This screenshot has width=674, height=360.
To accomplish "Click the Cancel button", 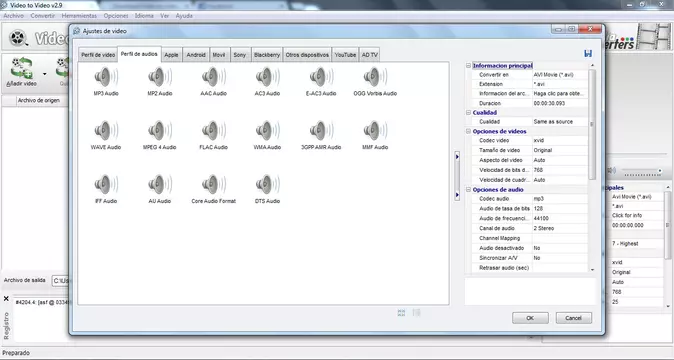I will tap(573, 318).
